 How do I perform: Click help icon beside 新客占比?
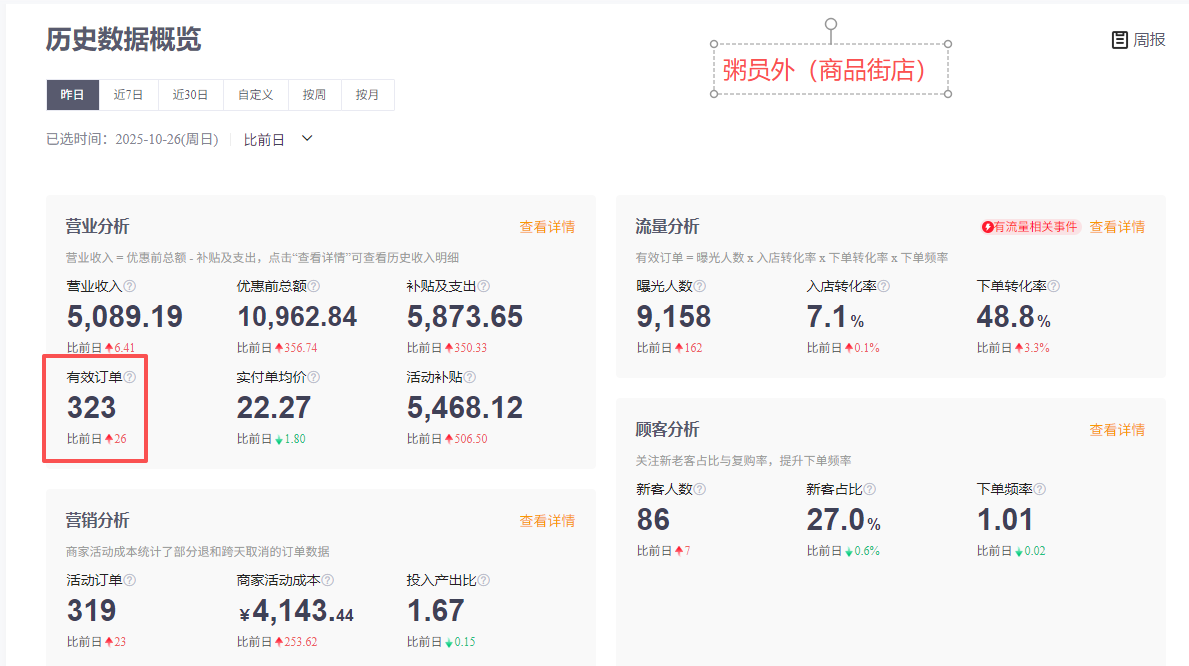(x=869, y=489)
